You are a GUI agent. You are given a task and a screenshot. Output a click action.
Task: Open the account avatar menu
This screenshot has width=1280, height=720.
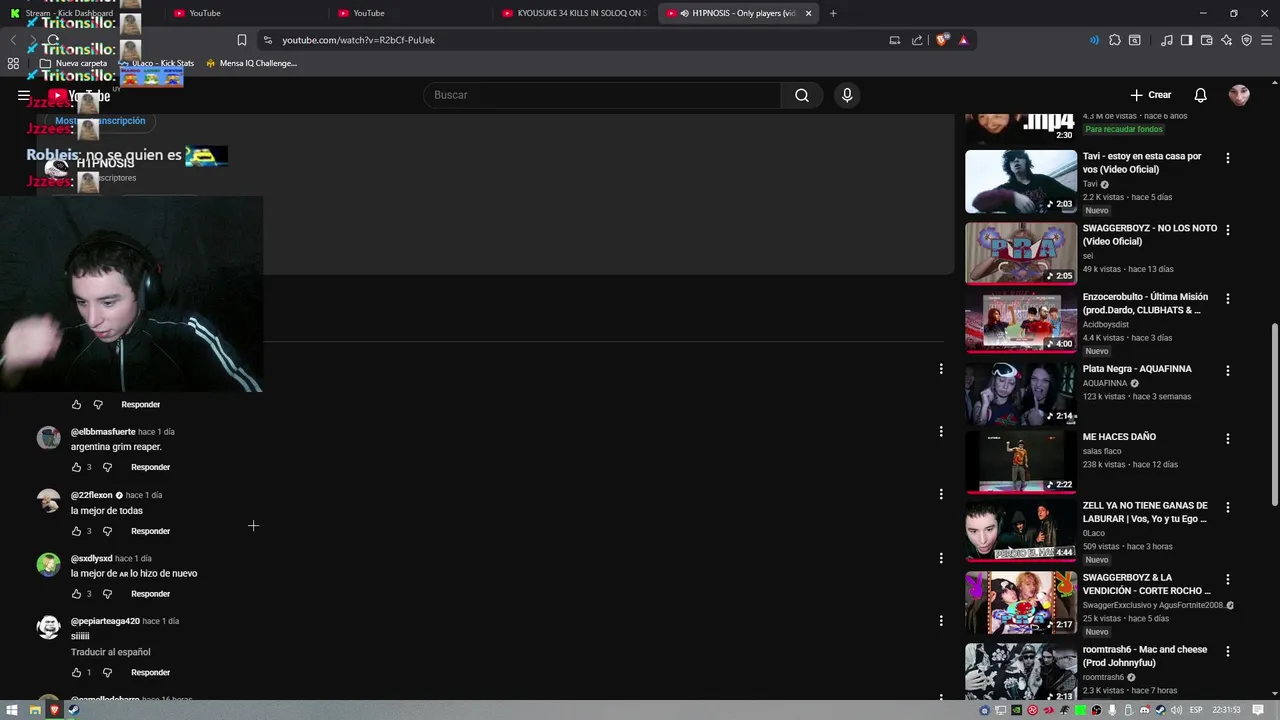click(x=1239, y=95)
